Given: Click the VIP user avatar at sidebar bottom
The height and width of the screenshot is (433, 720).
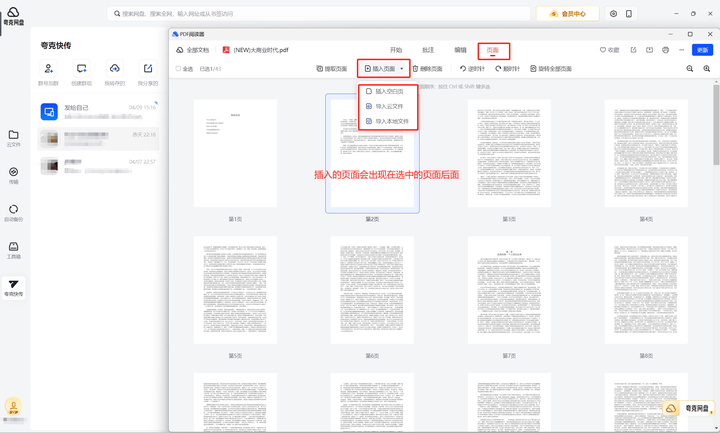Looking at the screenshot, I should (13, 406).
